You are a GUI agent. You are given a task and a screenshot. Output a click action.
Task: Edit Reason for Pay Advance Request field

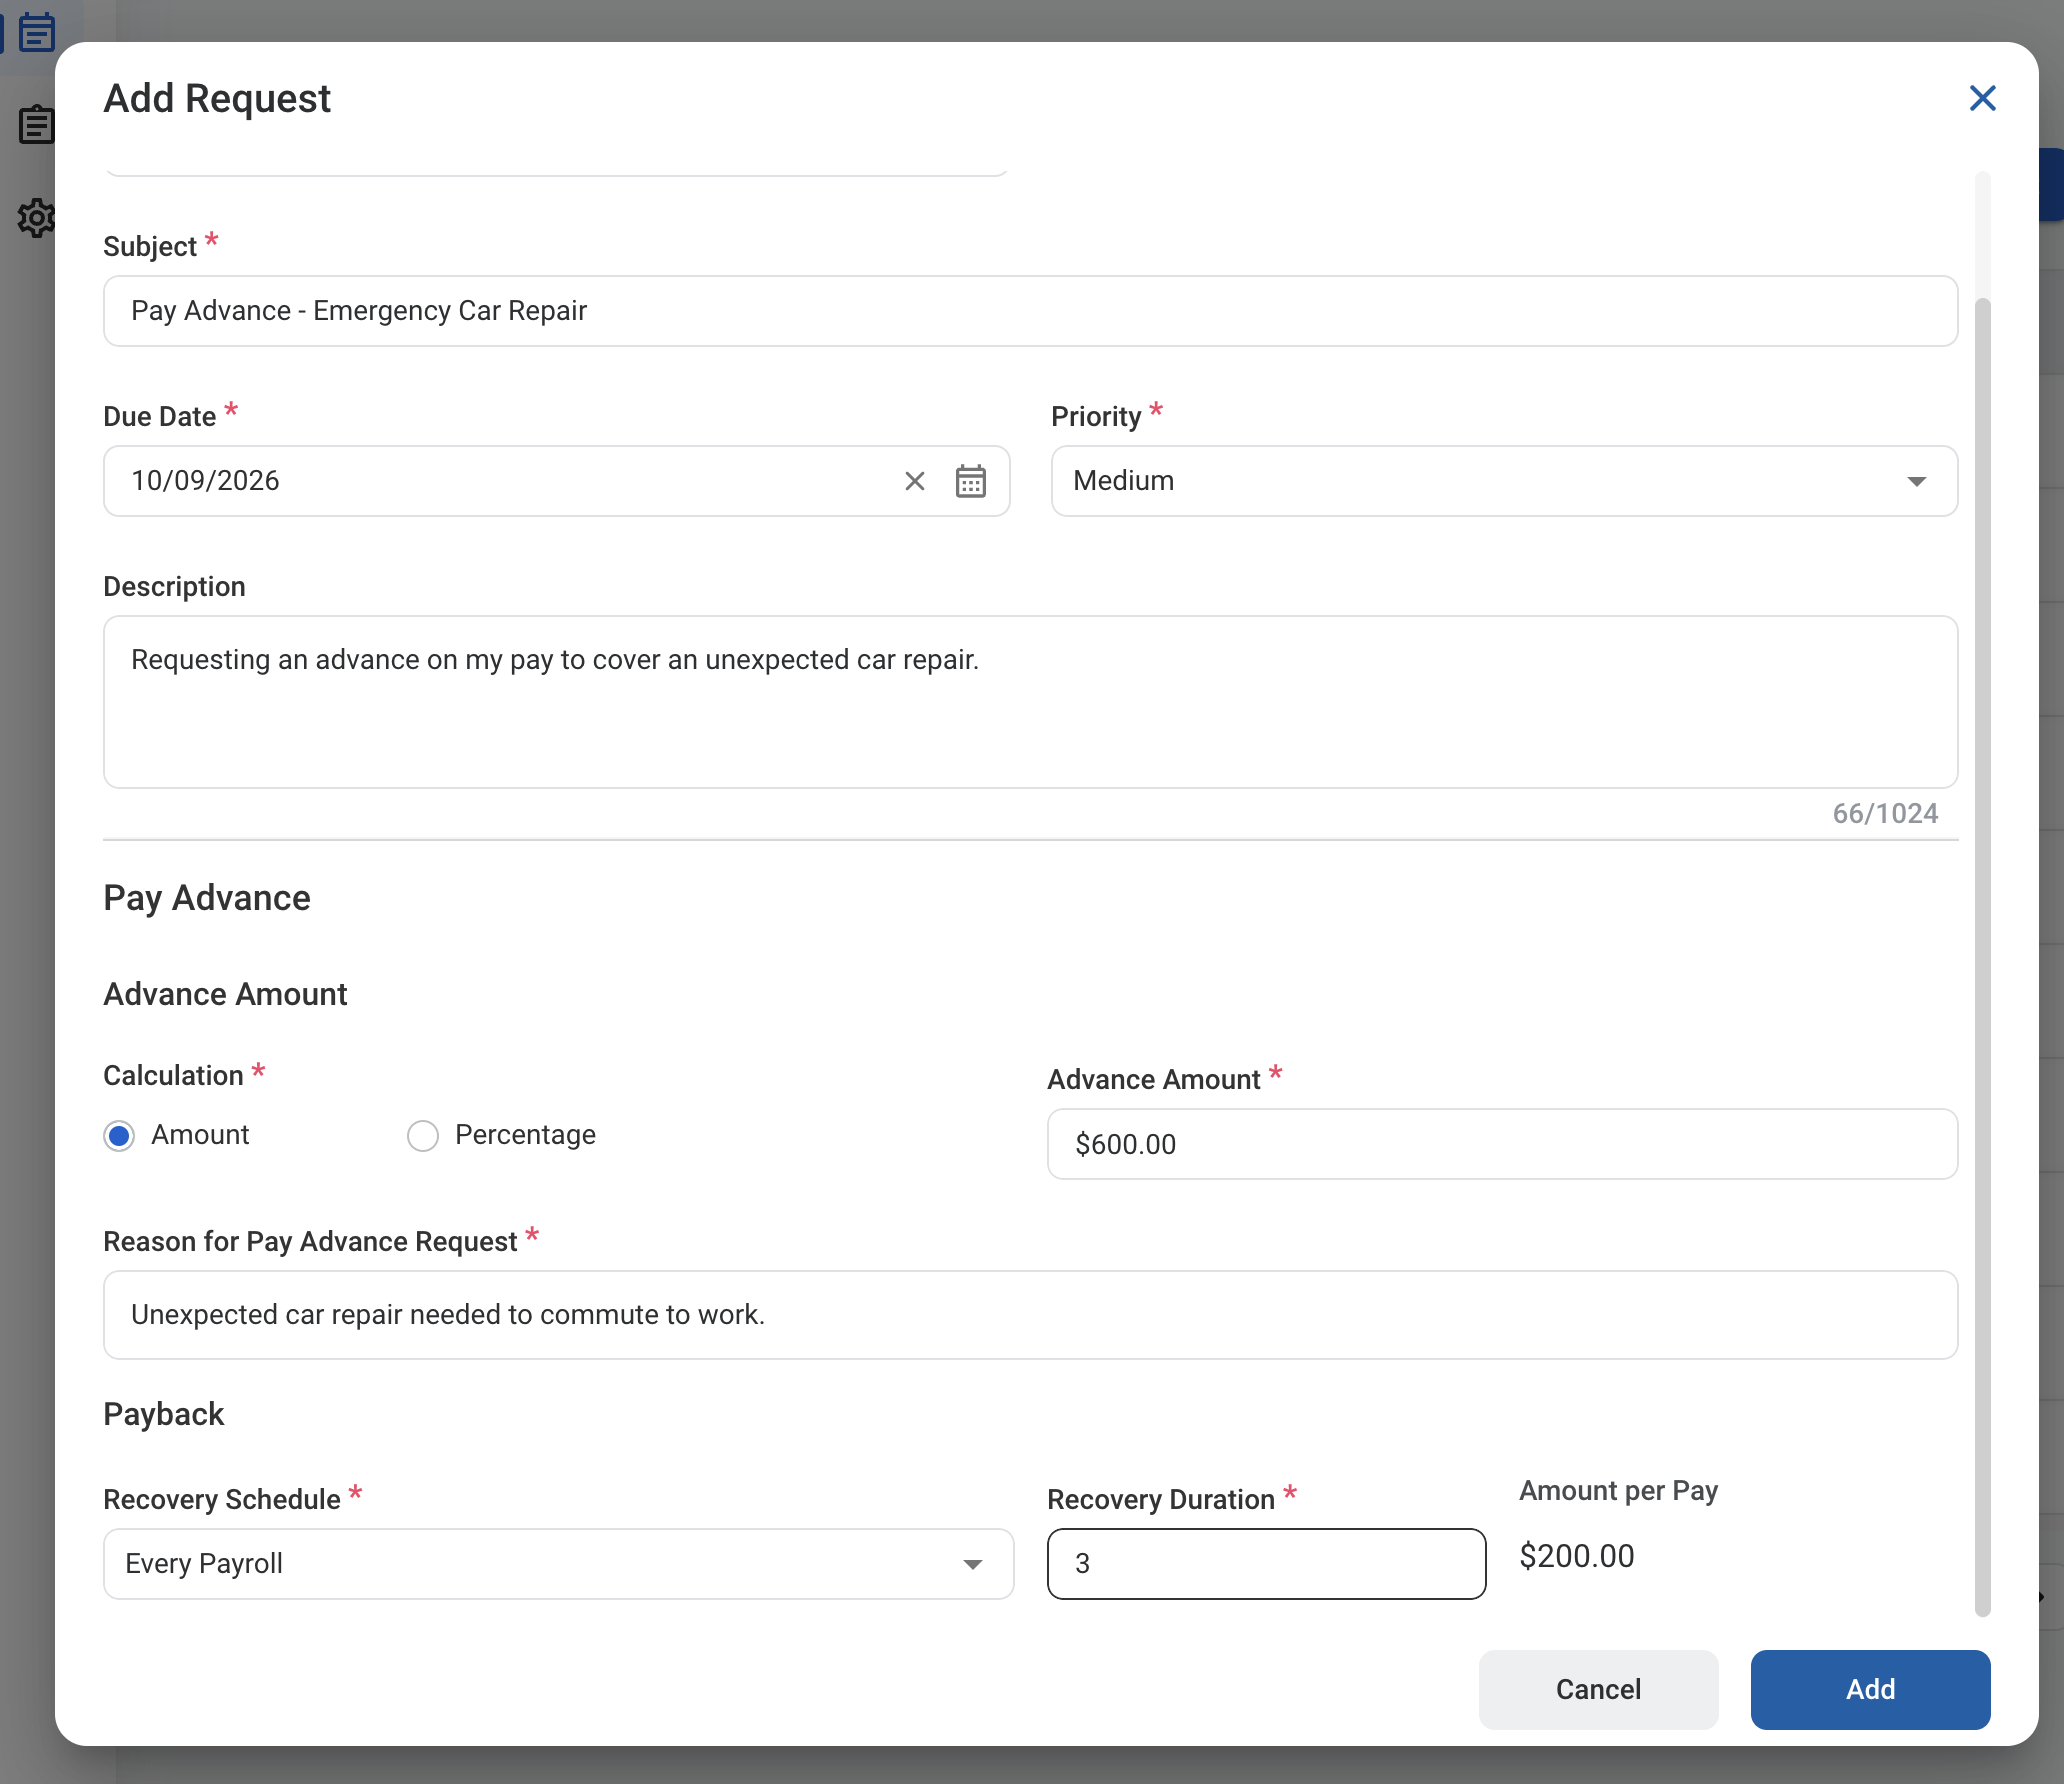point(1030,1315)
